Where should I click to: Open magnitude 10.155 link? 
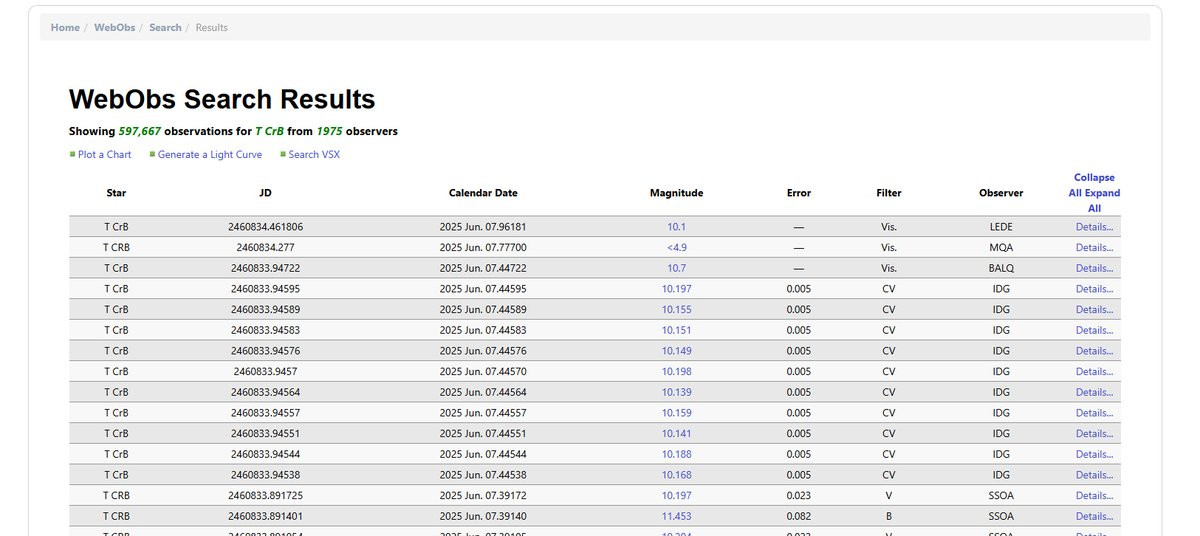676,309
